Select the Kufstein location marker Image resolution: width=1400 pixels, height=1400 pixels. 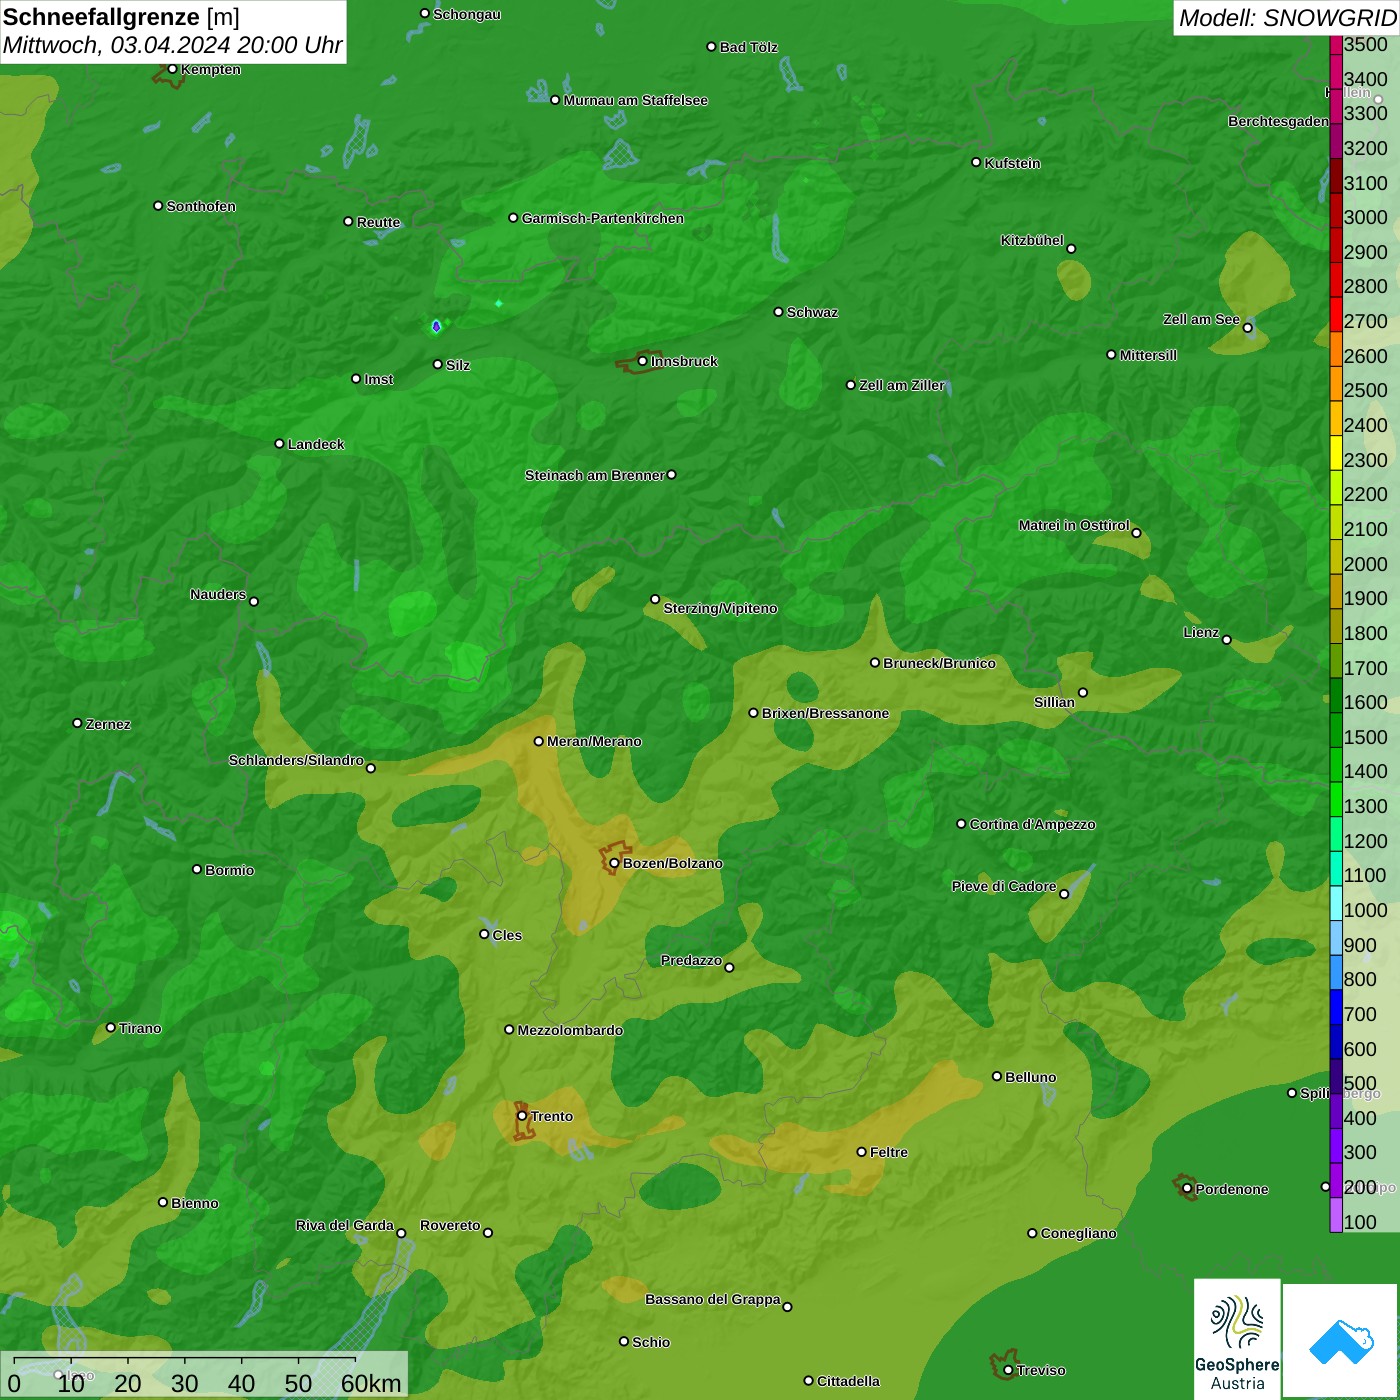(x=976, y=162)
